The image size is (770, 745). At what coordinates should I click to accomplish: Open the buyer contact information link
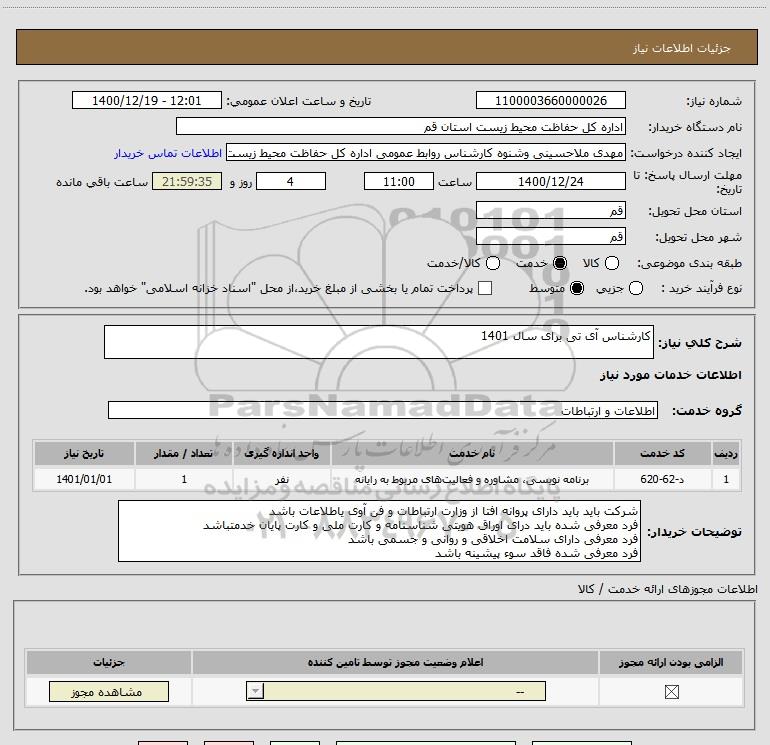pos(168,153)
